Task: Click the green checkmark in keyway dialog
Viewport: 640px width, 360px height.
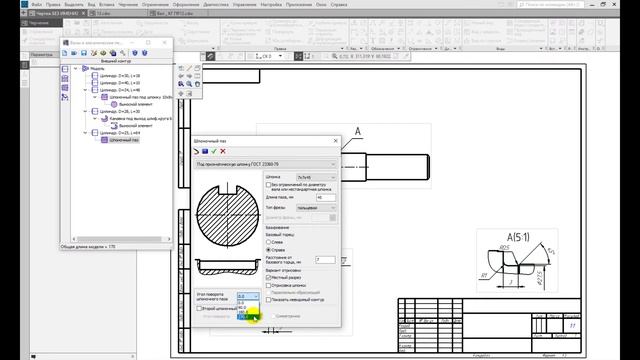Action: point(214,151)
